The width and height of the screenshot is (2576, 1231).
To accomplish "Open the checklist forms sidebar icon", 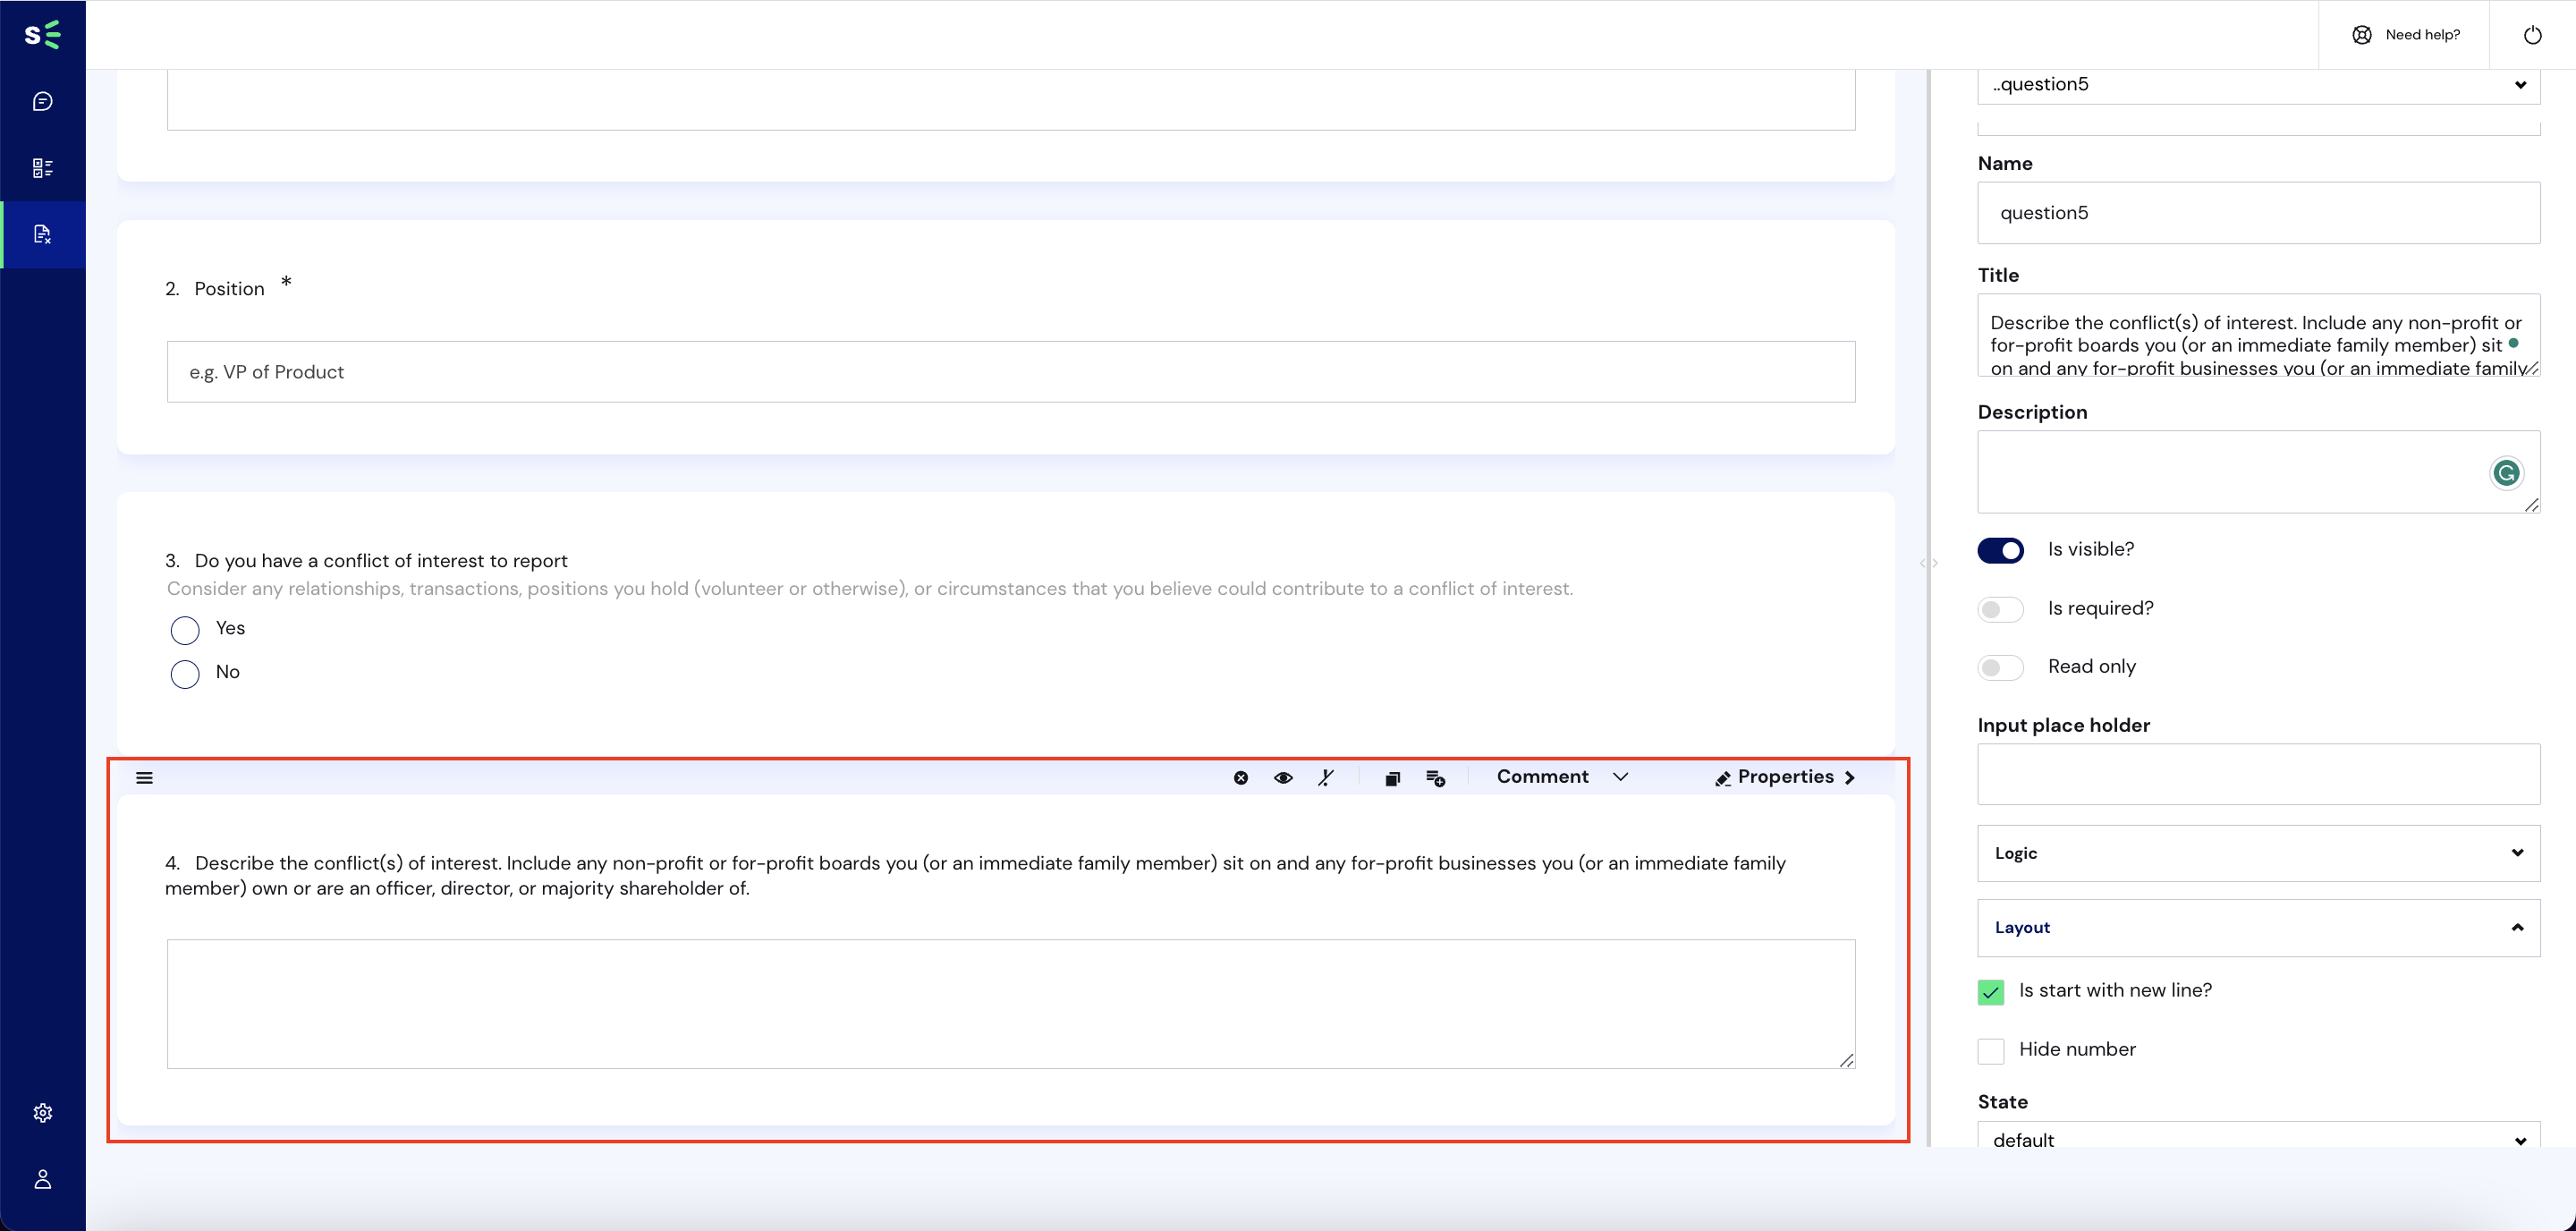I will (x=42, y=168).
